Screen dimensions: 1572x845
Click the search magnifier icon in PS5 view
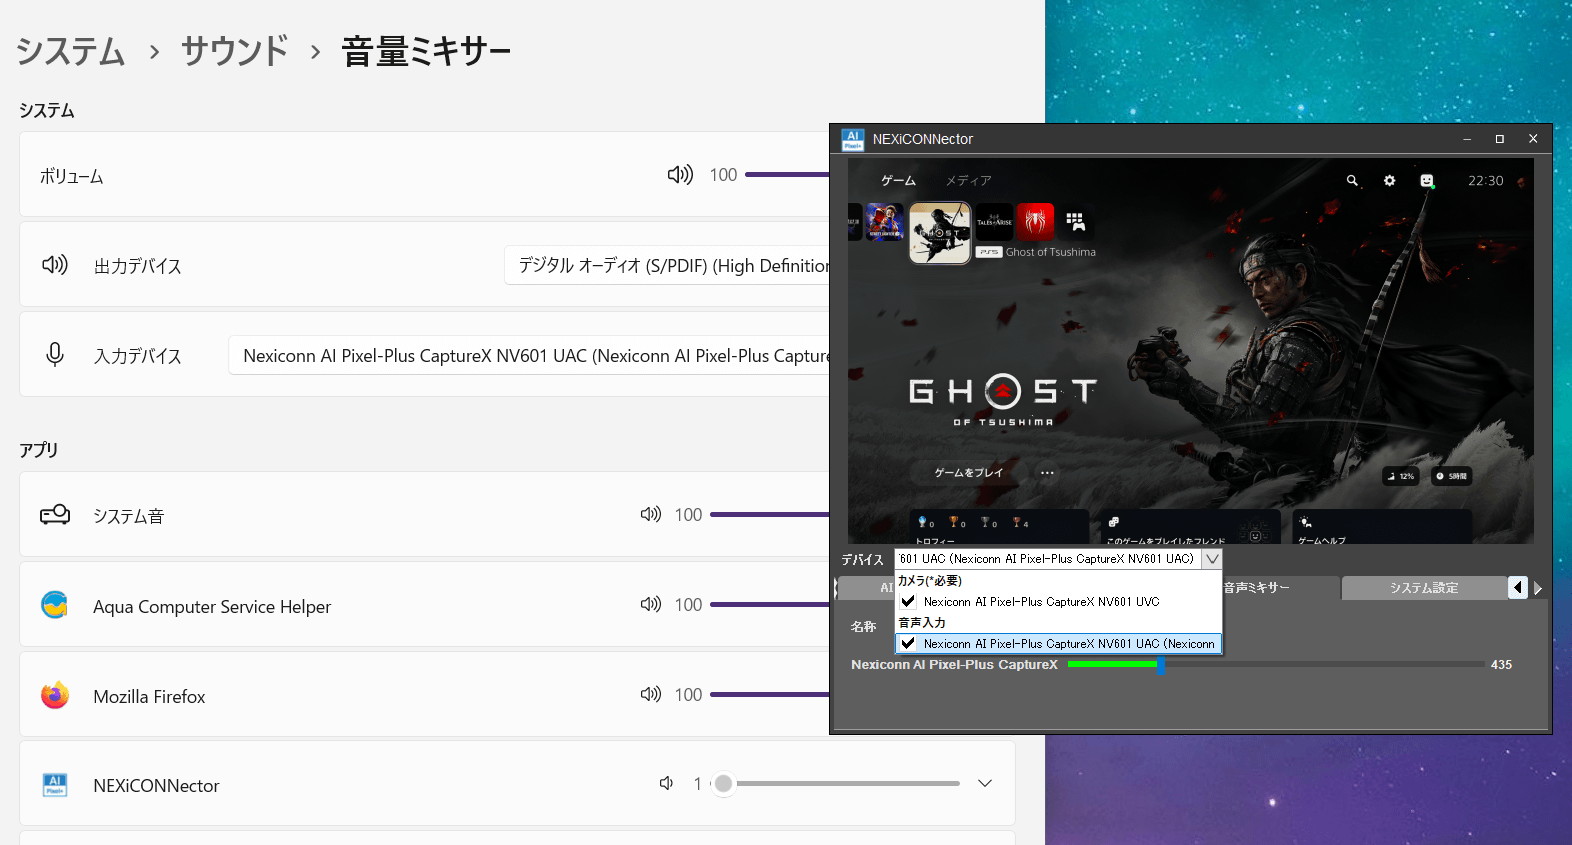(x=1352, y=181)
